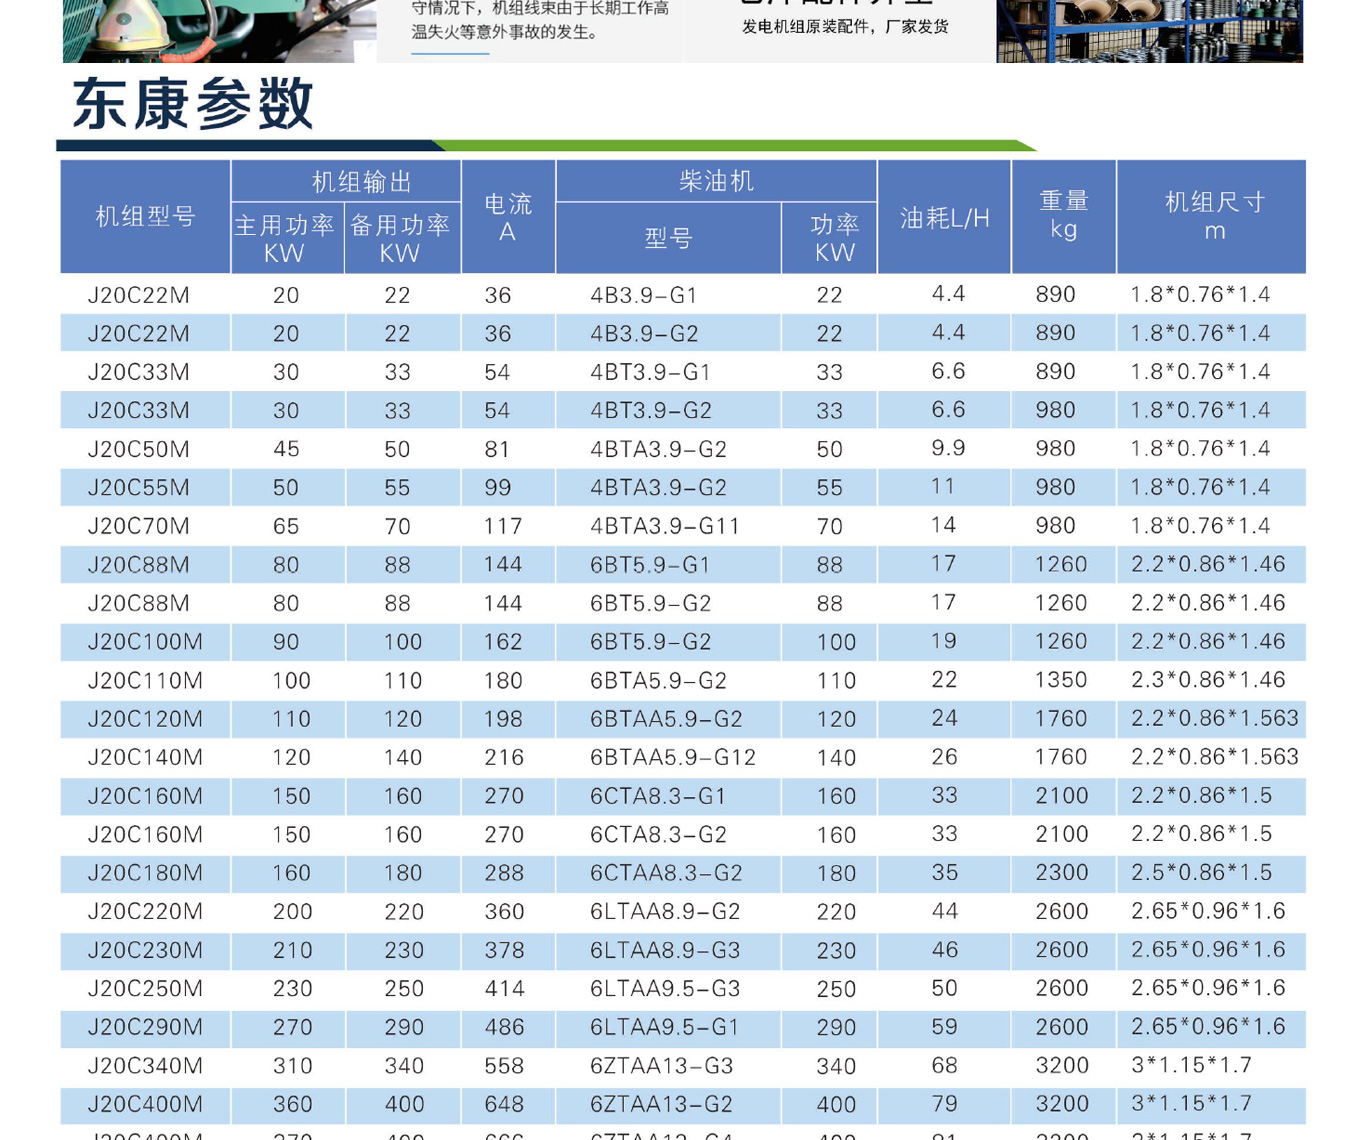The width and height of the screenshot is (1360, 1140).
Task: Click the 2.3*0.86*1.46 dimension cell
Action: pos(1208,680)
